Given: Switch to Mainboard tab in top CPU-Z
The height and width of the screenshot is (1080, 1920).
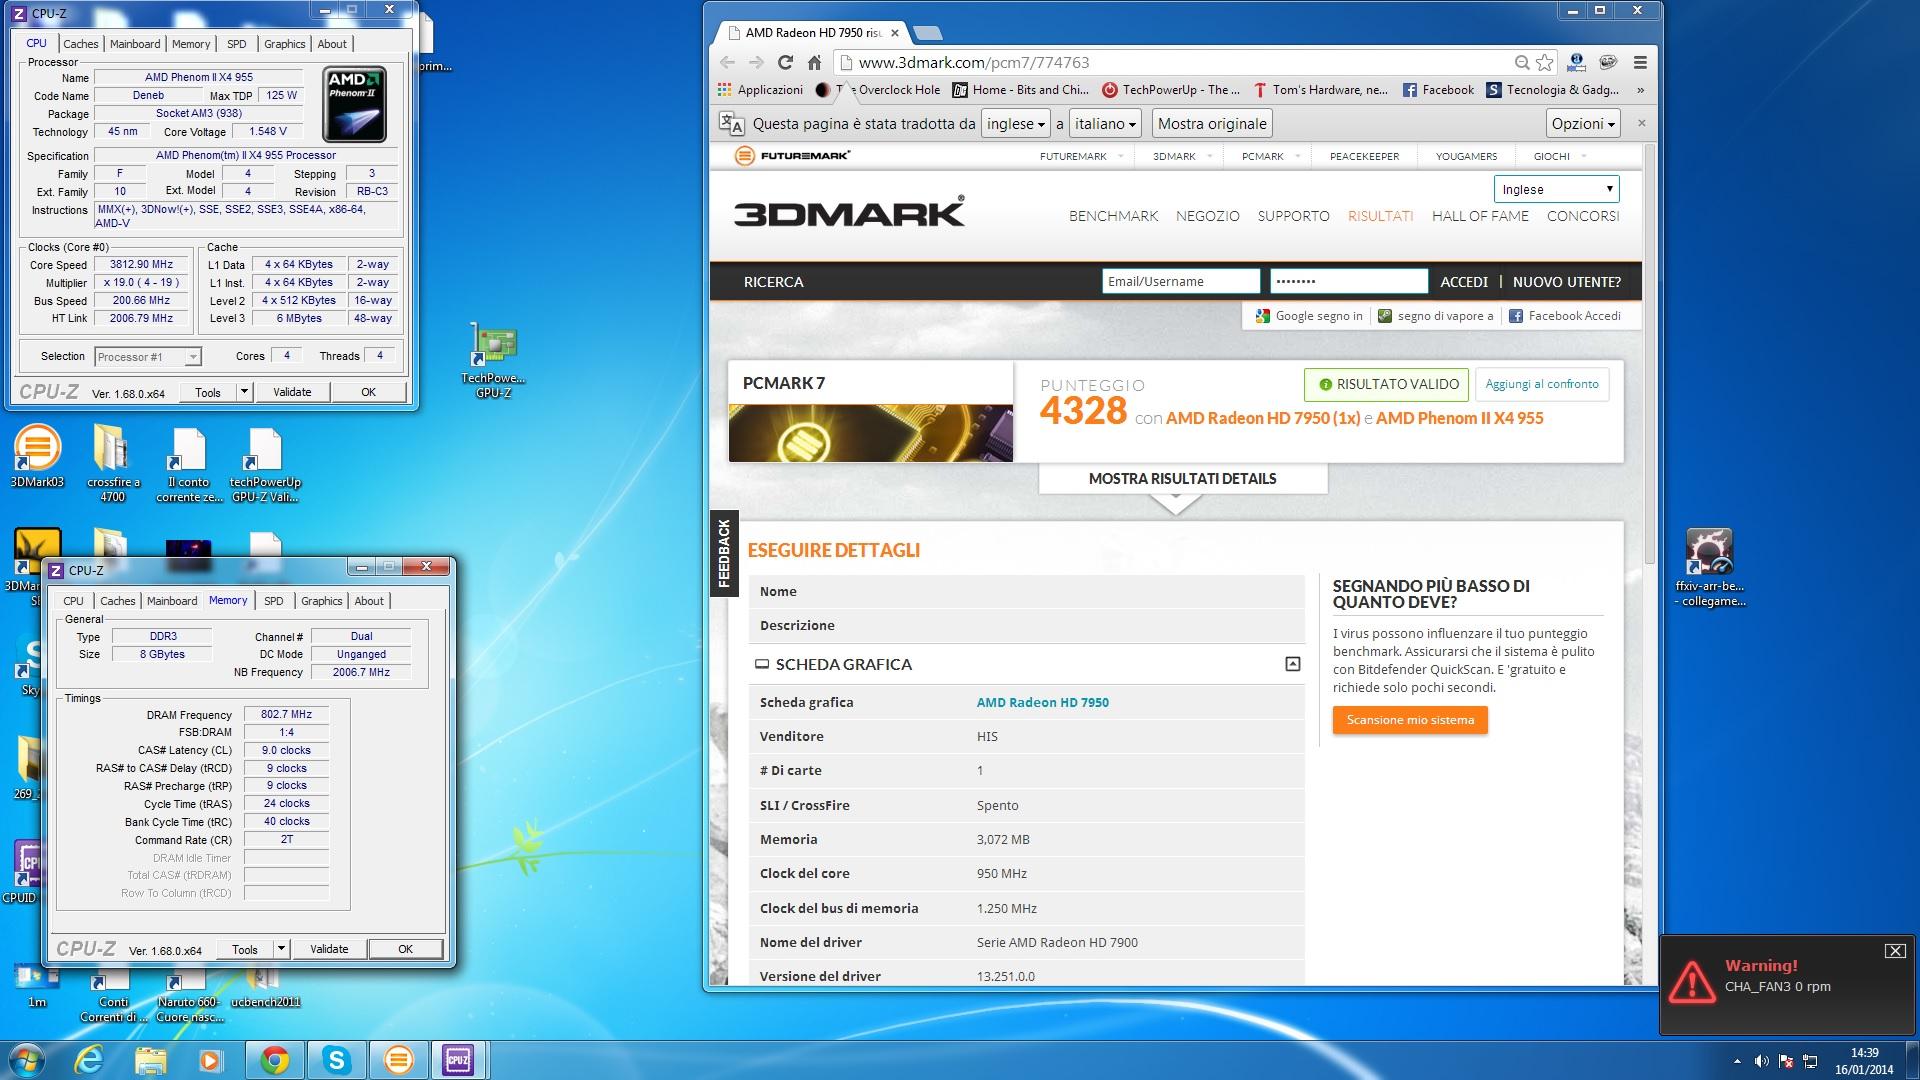Looking at the screenshot, I should 135,44.
